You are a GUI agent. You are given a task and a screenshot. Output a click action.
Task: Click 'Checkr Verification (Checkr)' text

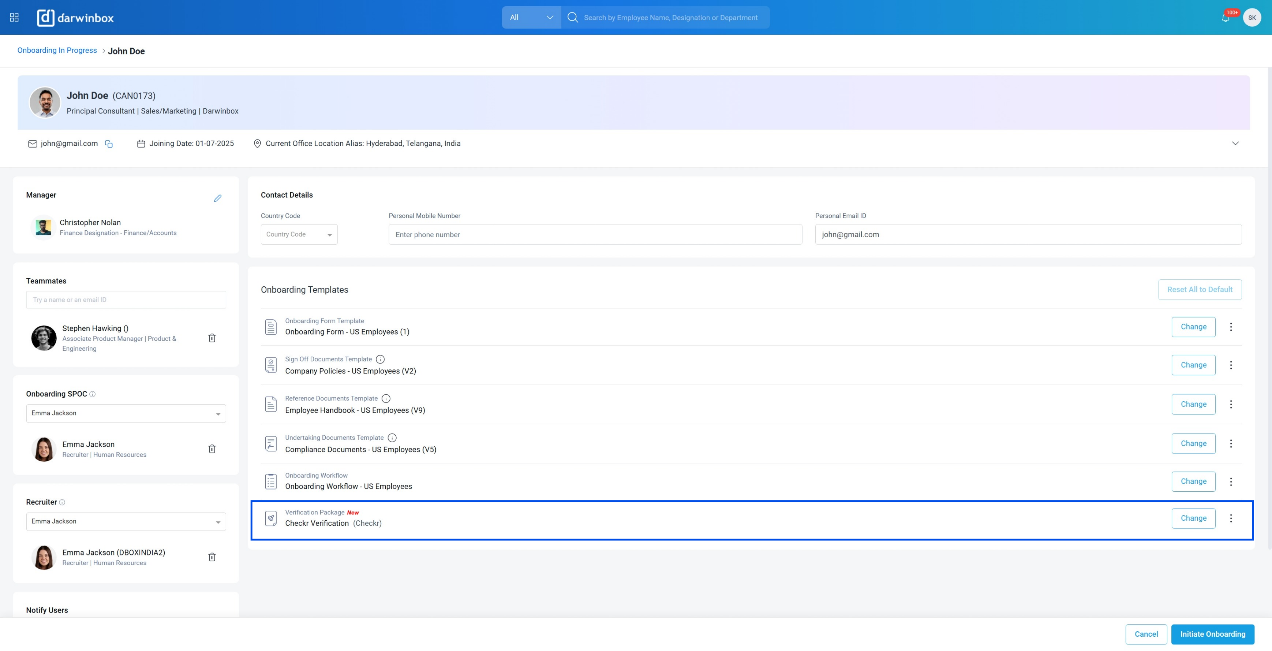click(x=333, y=523)
